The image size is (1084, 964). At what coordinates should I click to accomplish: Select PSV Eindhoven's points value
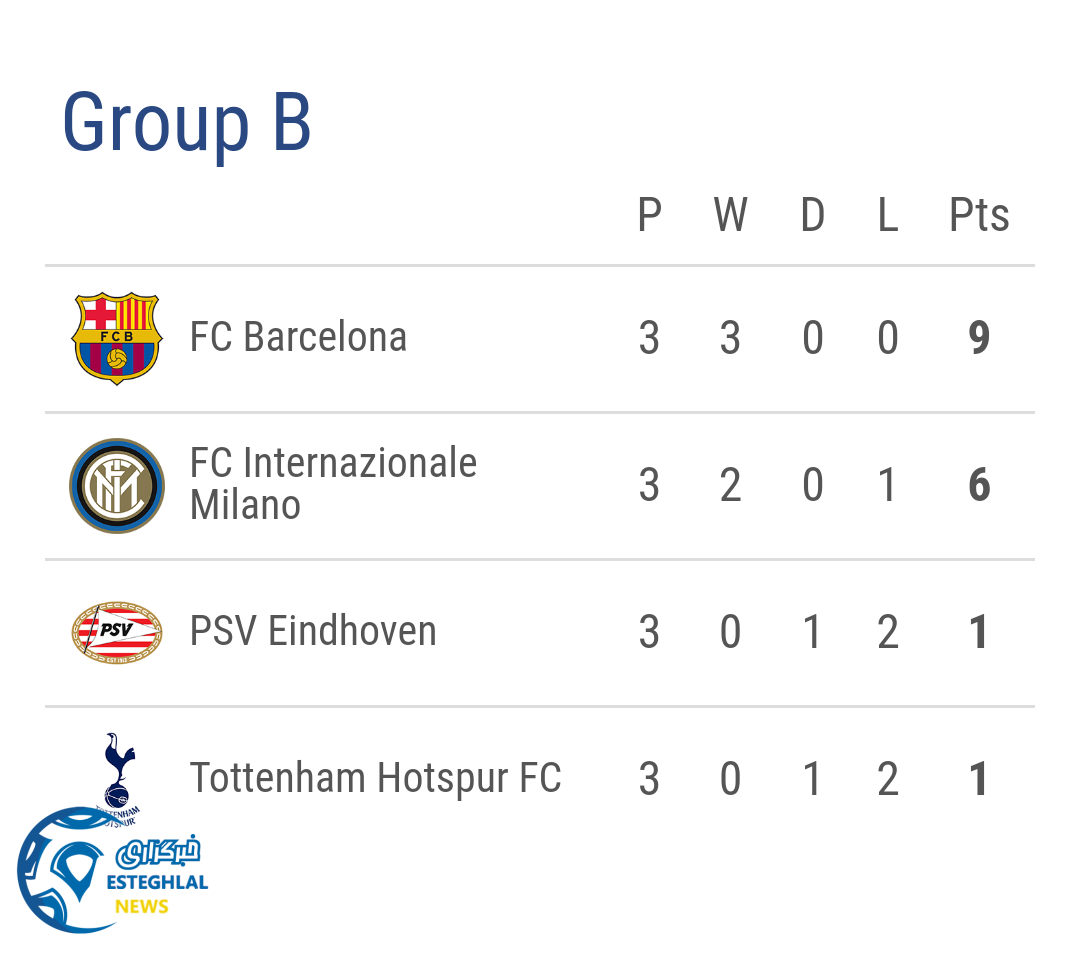(x=979, y=632)
